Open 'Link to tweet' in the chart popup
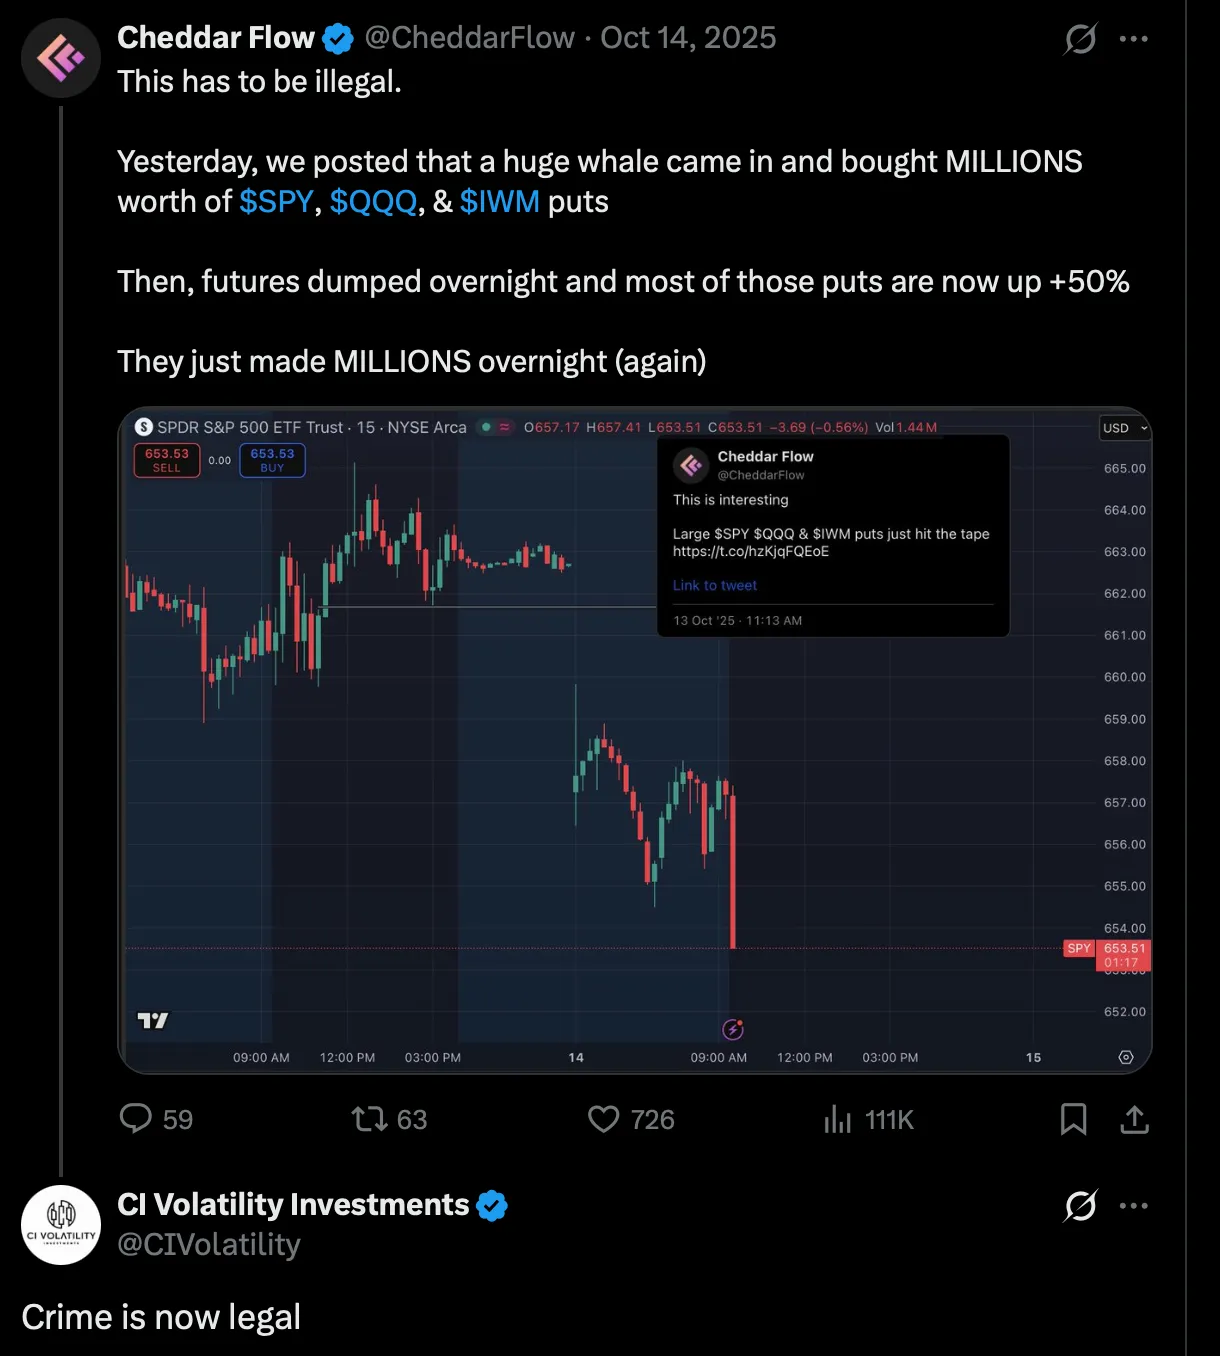 pos(715,585)
